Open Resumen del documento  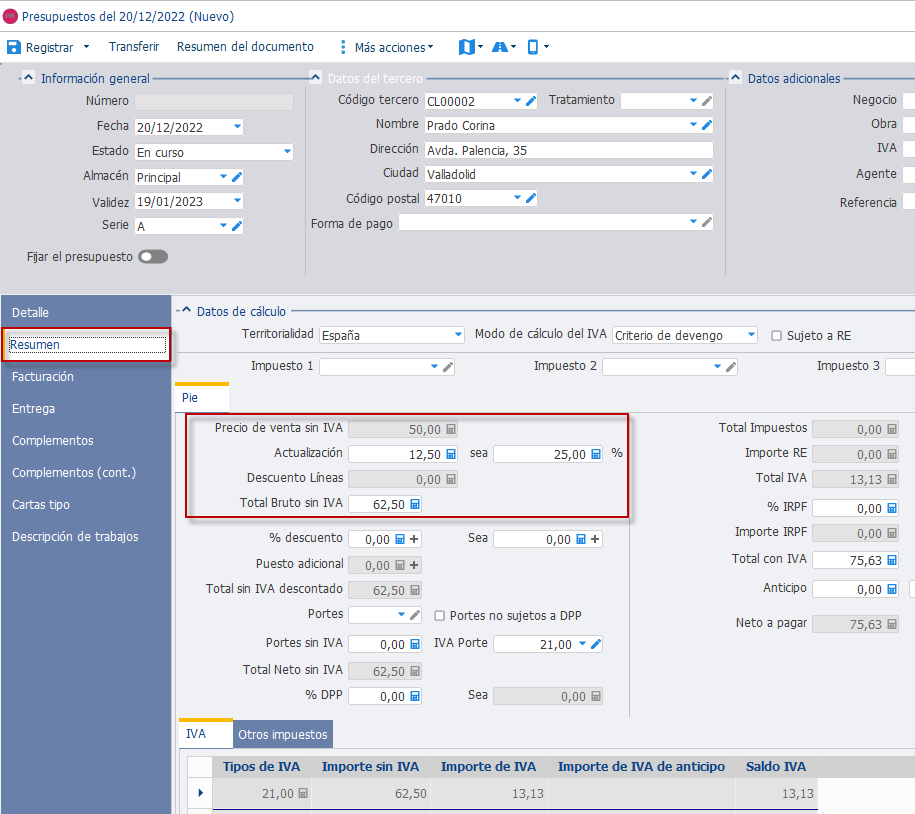pyautogui.click(x=245, y=47)
